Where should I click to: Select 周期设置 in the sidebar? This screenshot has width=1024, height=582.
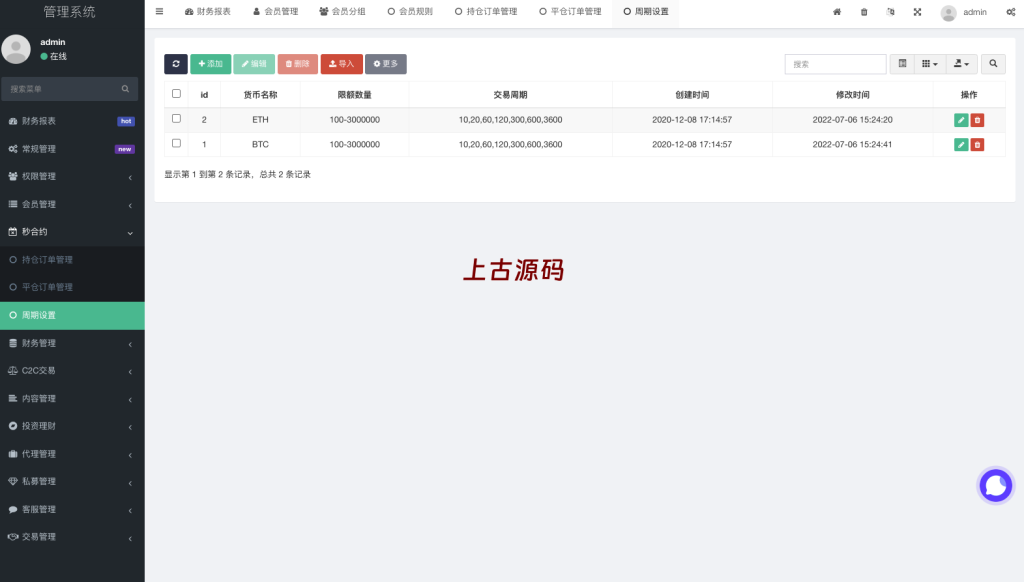click(x=72, y=315)
